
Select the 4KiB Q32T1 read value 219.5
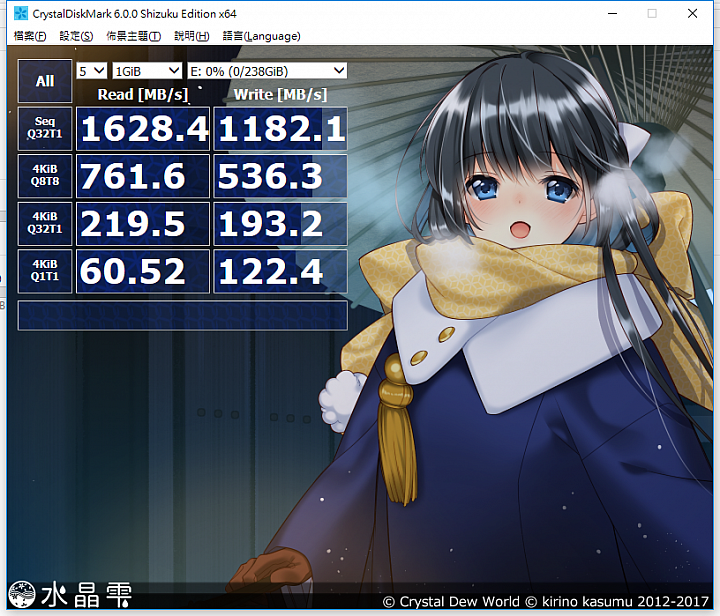143,224
